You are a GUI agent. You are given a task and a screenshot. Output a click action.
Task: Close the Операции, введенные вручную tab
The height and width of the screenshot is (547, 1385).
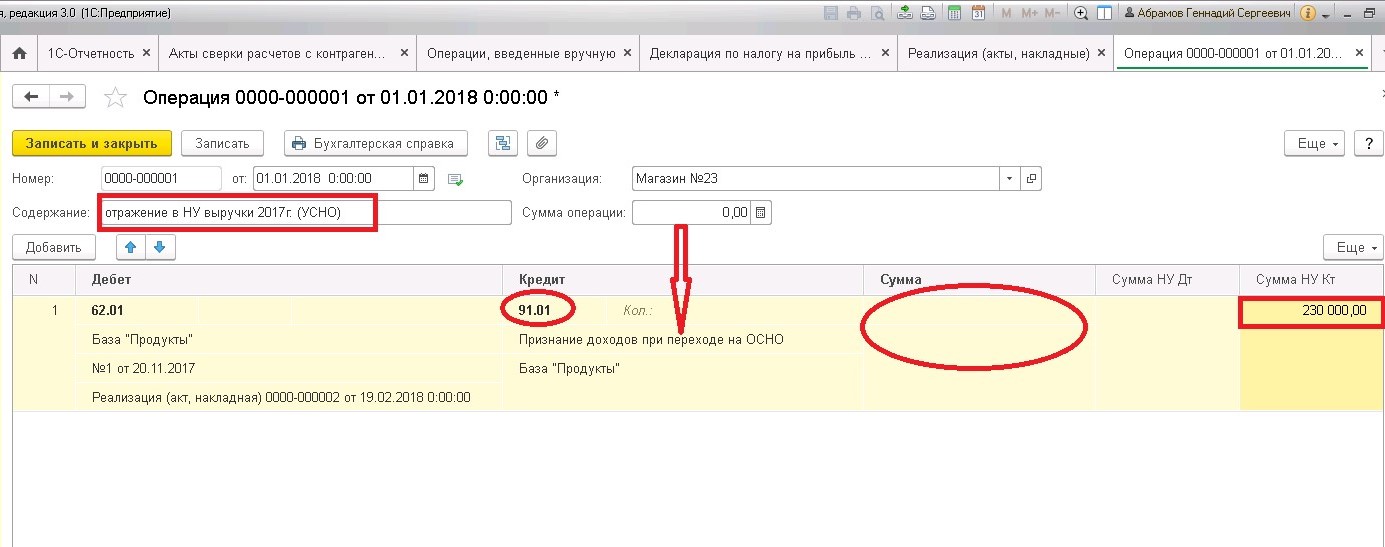pos(628,54)
